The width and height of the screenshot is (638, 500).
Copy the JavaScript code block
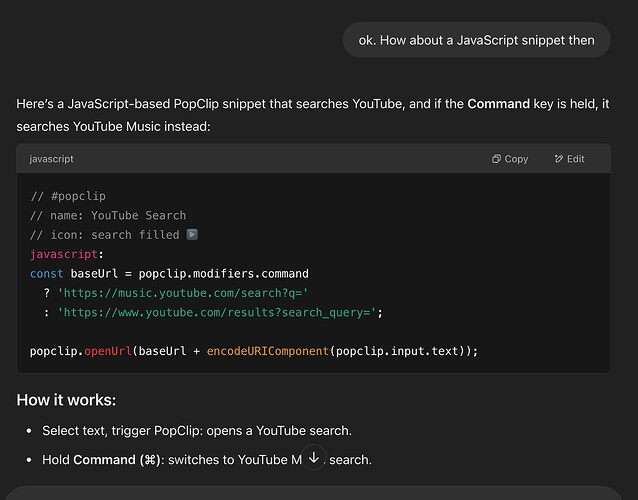[510, 159]
